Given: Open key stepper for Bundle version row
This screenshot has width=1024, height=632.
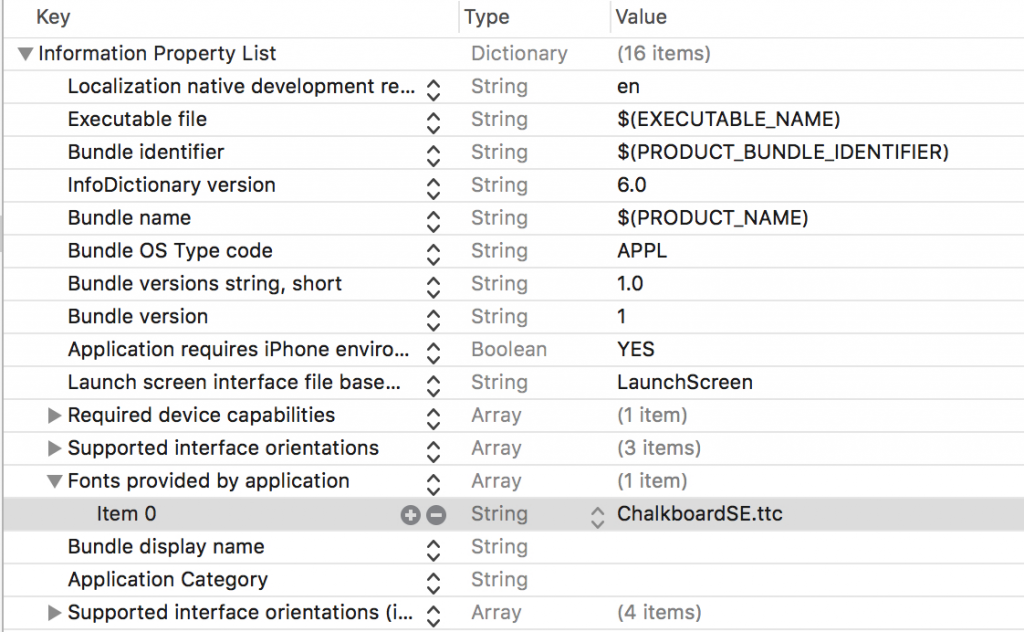Looking at the screenshot, I should click(x=433, y=319).
